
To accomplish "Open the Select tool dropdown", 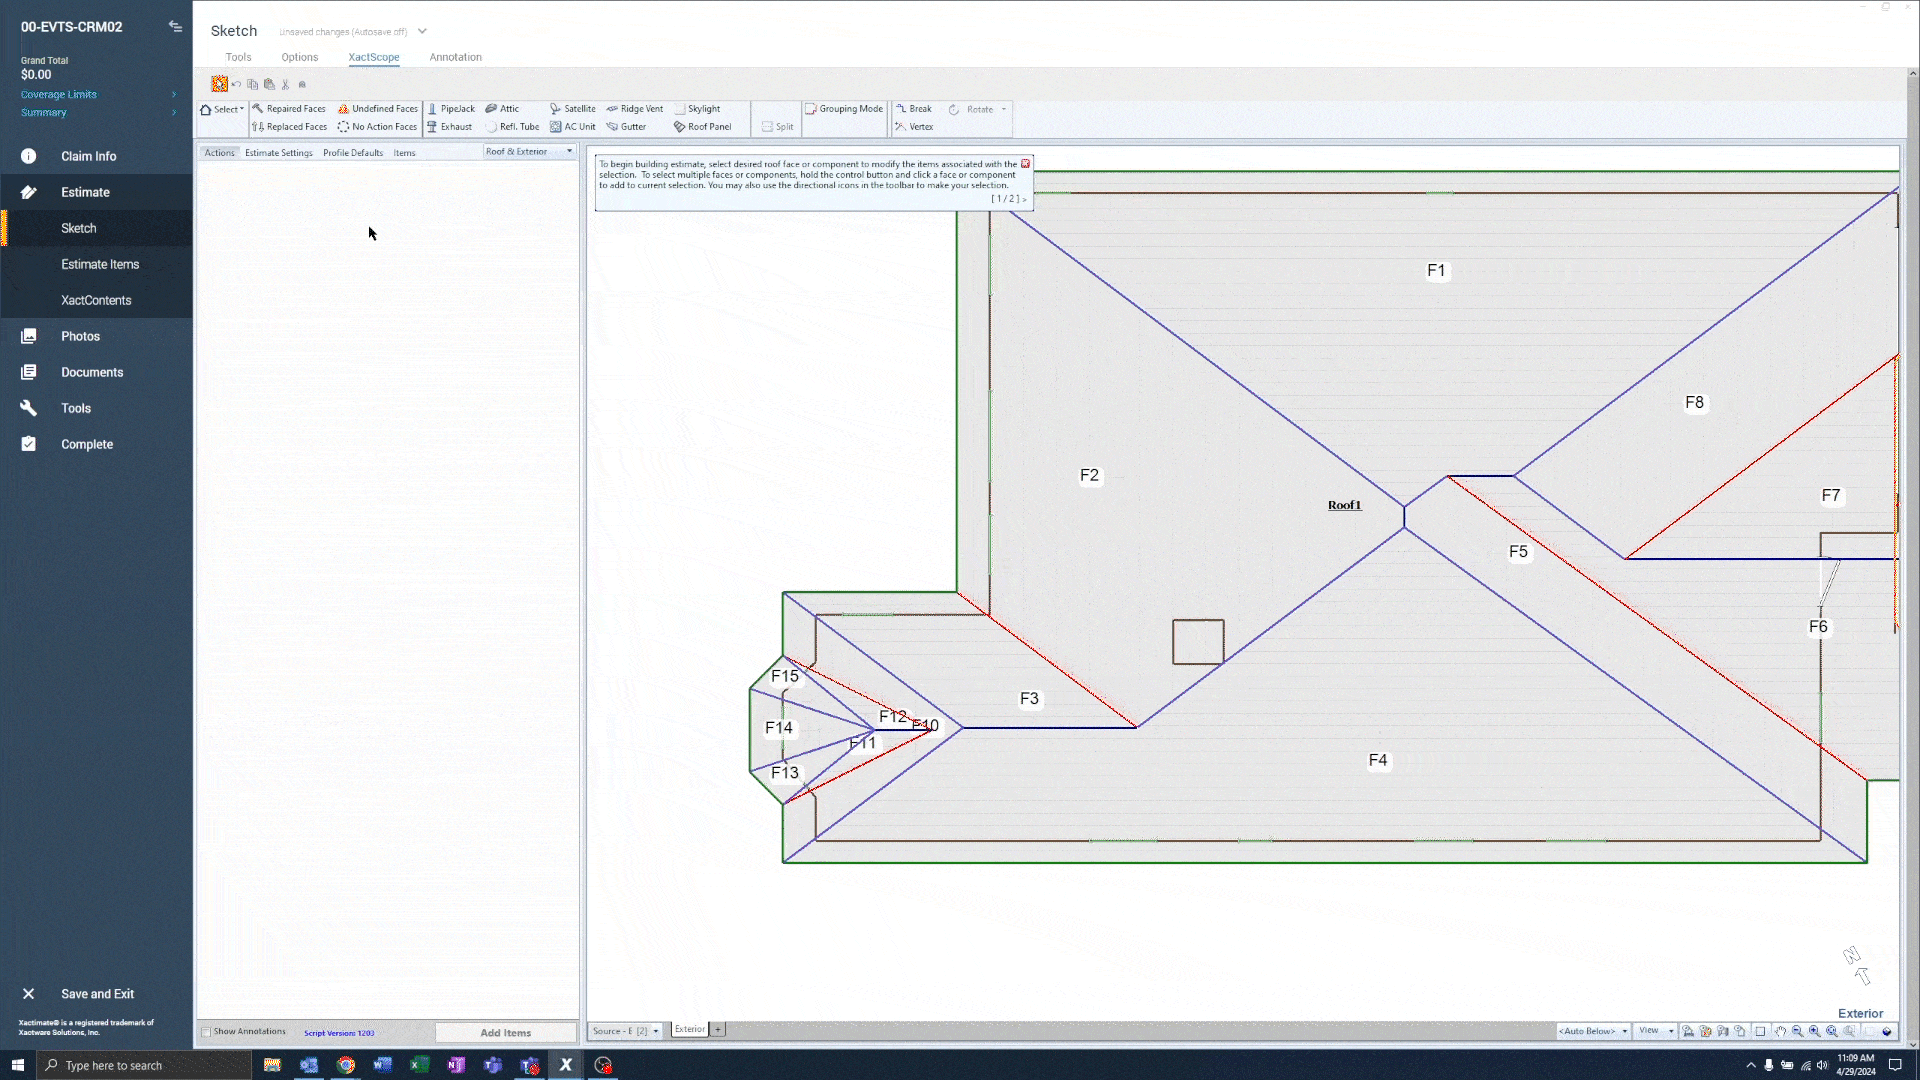I will (x=222, y=109).
